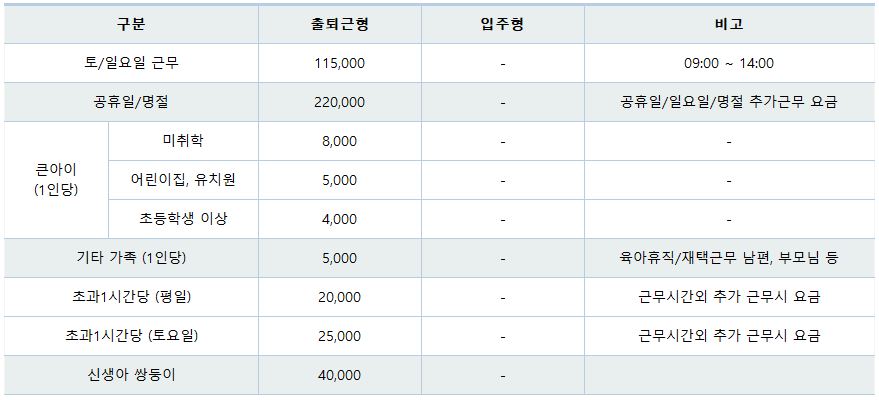This screenshot has height=400, width=879.
Task: Click the 토/일요일 근무 row label
Action: [x=131, y=63]
